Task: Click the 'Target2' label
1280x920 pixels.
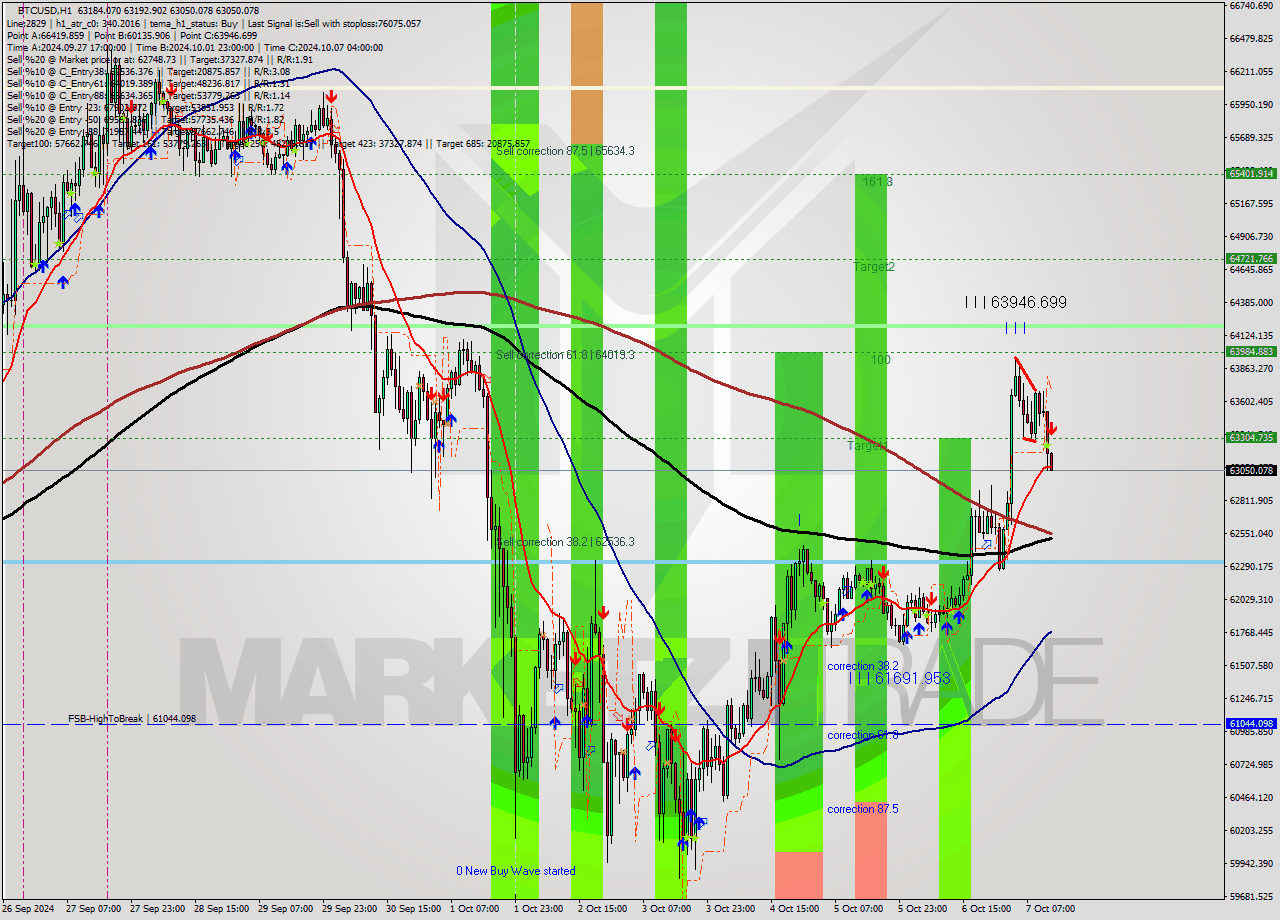Action: (x=874, y=267)
